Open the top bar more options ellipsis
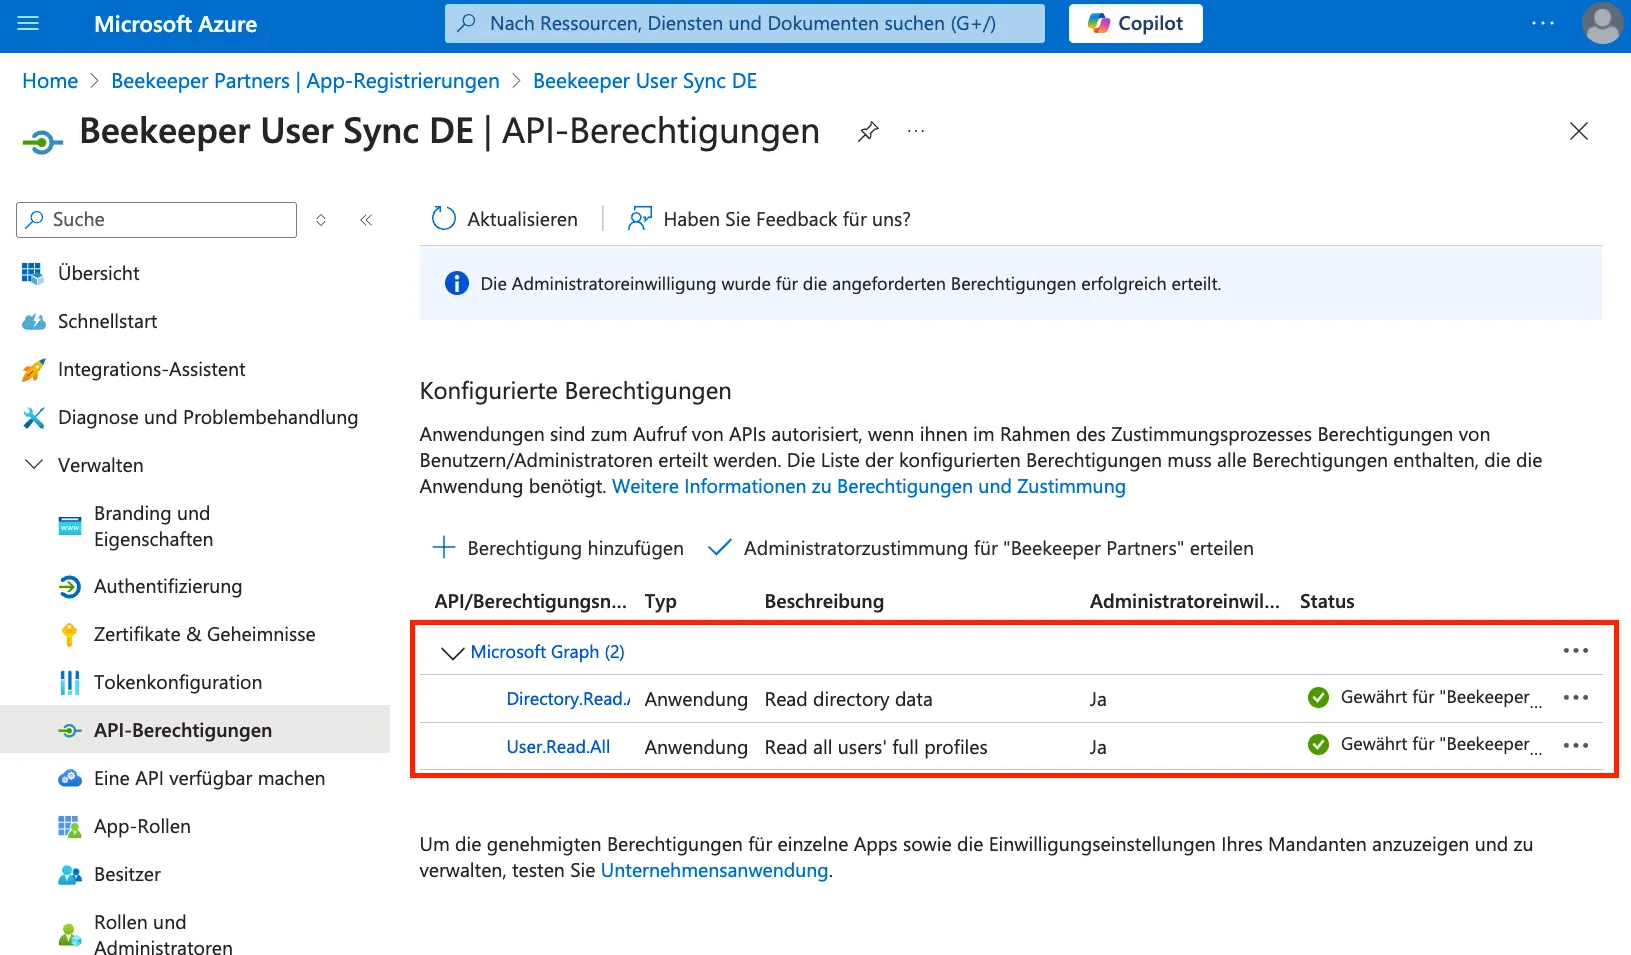 point(1543,23)
